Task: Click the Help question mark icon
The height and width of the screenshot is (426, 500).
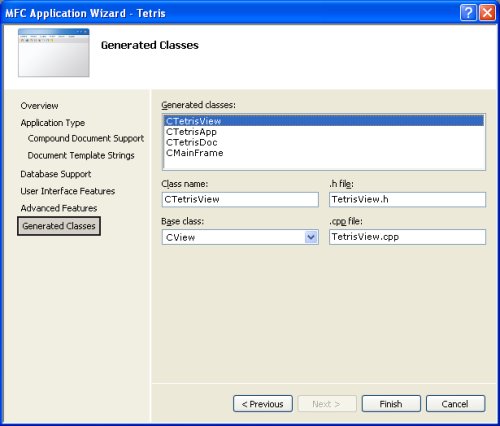Action: pos(468,13)
